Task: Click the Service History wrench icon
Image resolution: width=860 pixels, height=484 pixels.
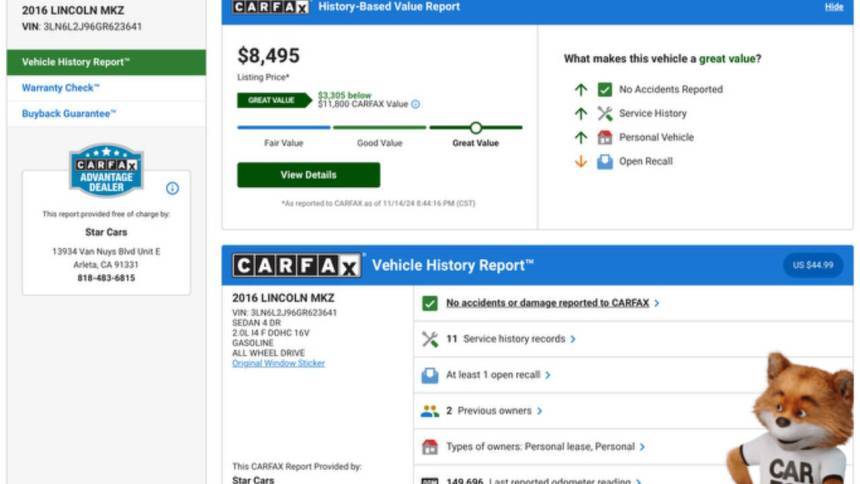Action: [x=604, y=114]
